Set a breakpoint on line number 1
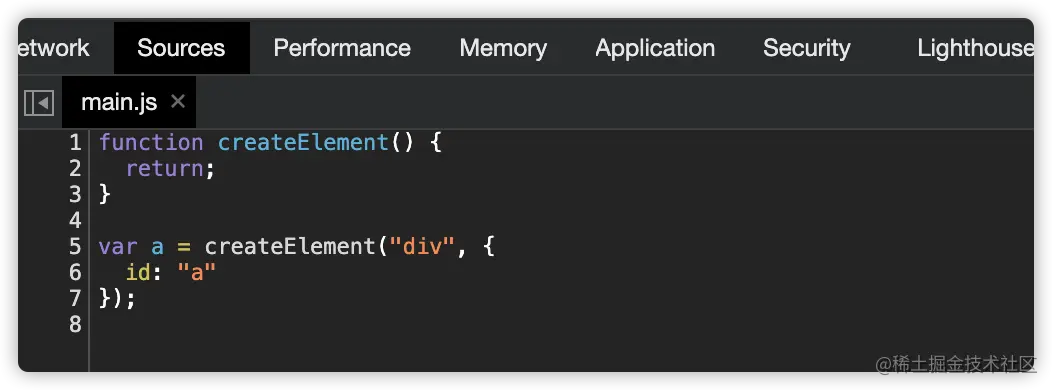 (75, 142)
